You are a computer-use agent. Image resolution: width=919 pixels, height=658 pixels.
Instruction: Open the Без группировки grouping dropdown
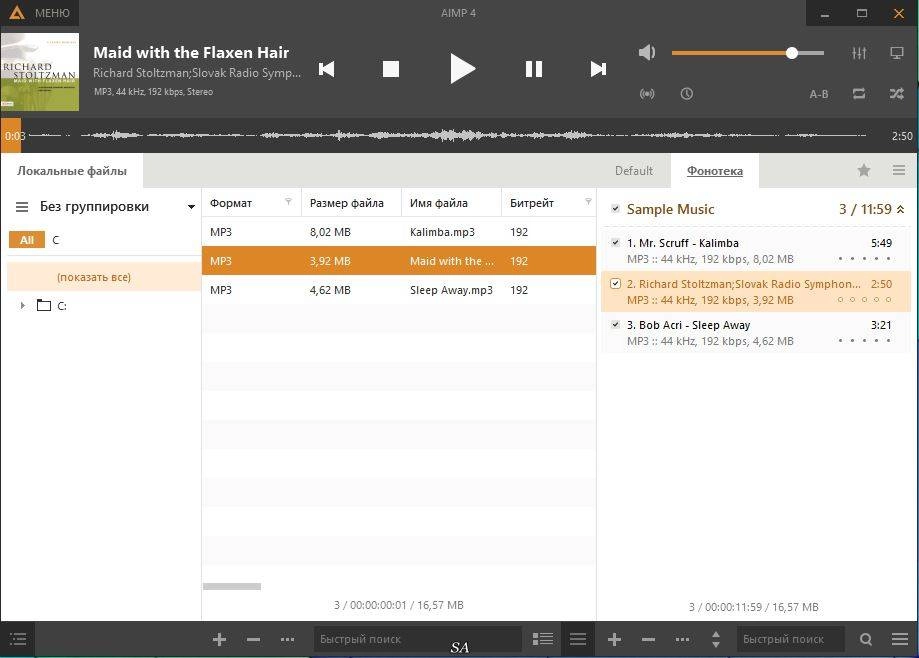tap(117, 207)
